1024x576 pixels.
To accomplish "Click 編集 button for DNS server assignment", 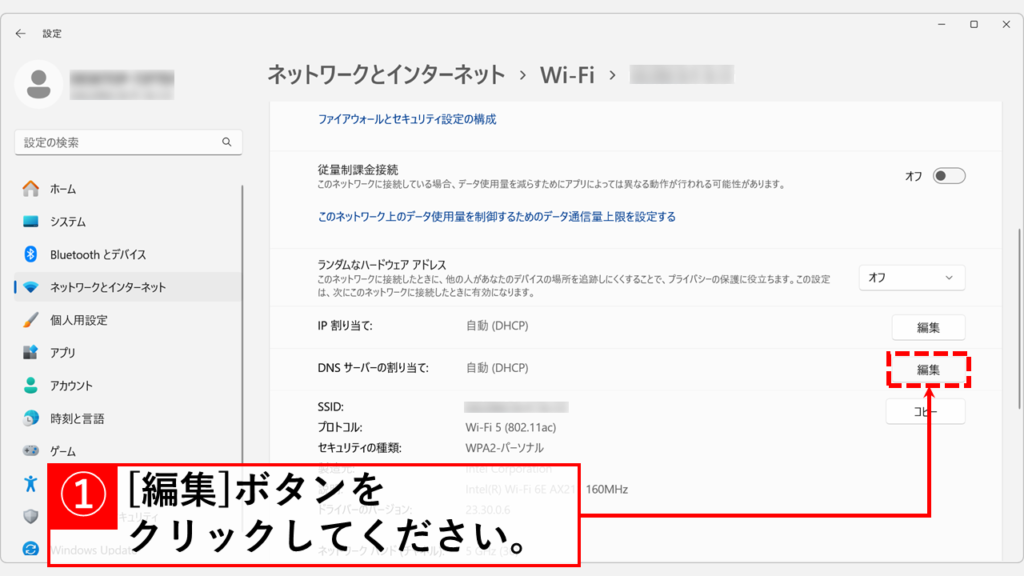I will tap(928, 369).
